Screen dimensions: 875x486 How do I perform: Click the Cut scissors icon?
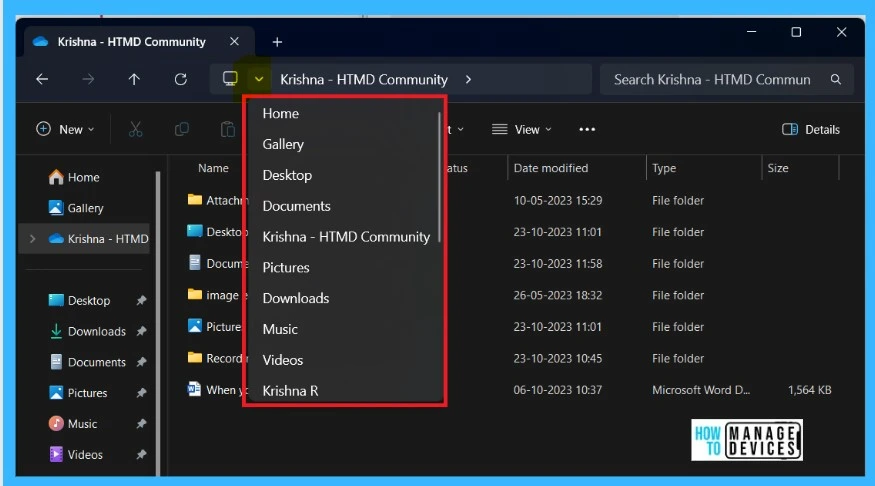point(136,129)
